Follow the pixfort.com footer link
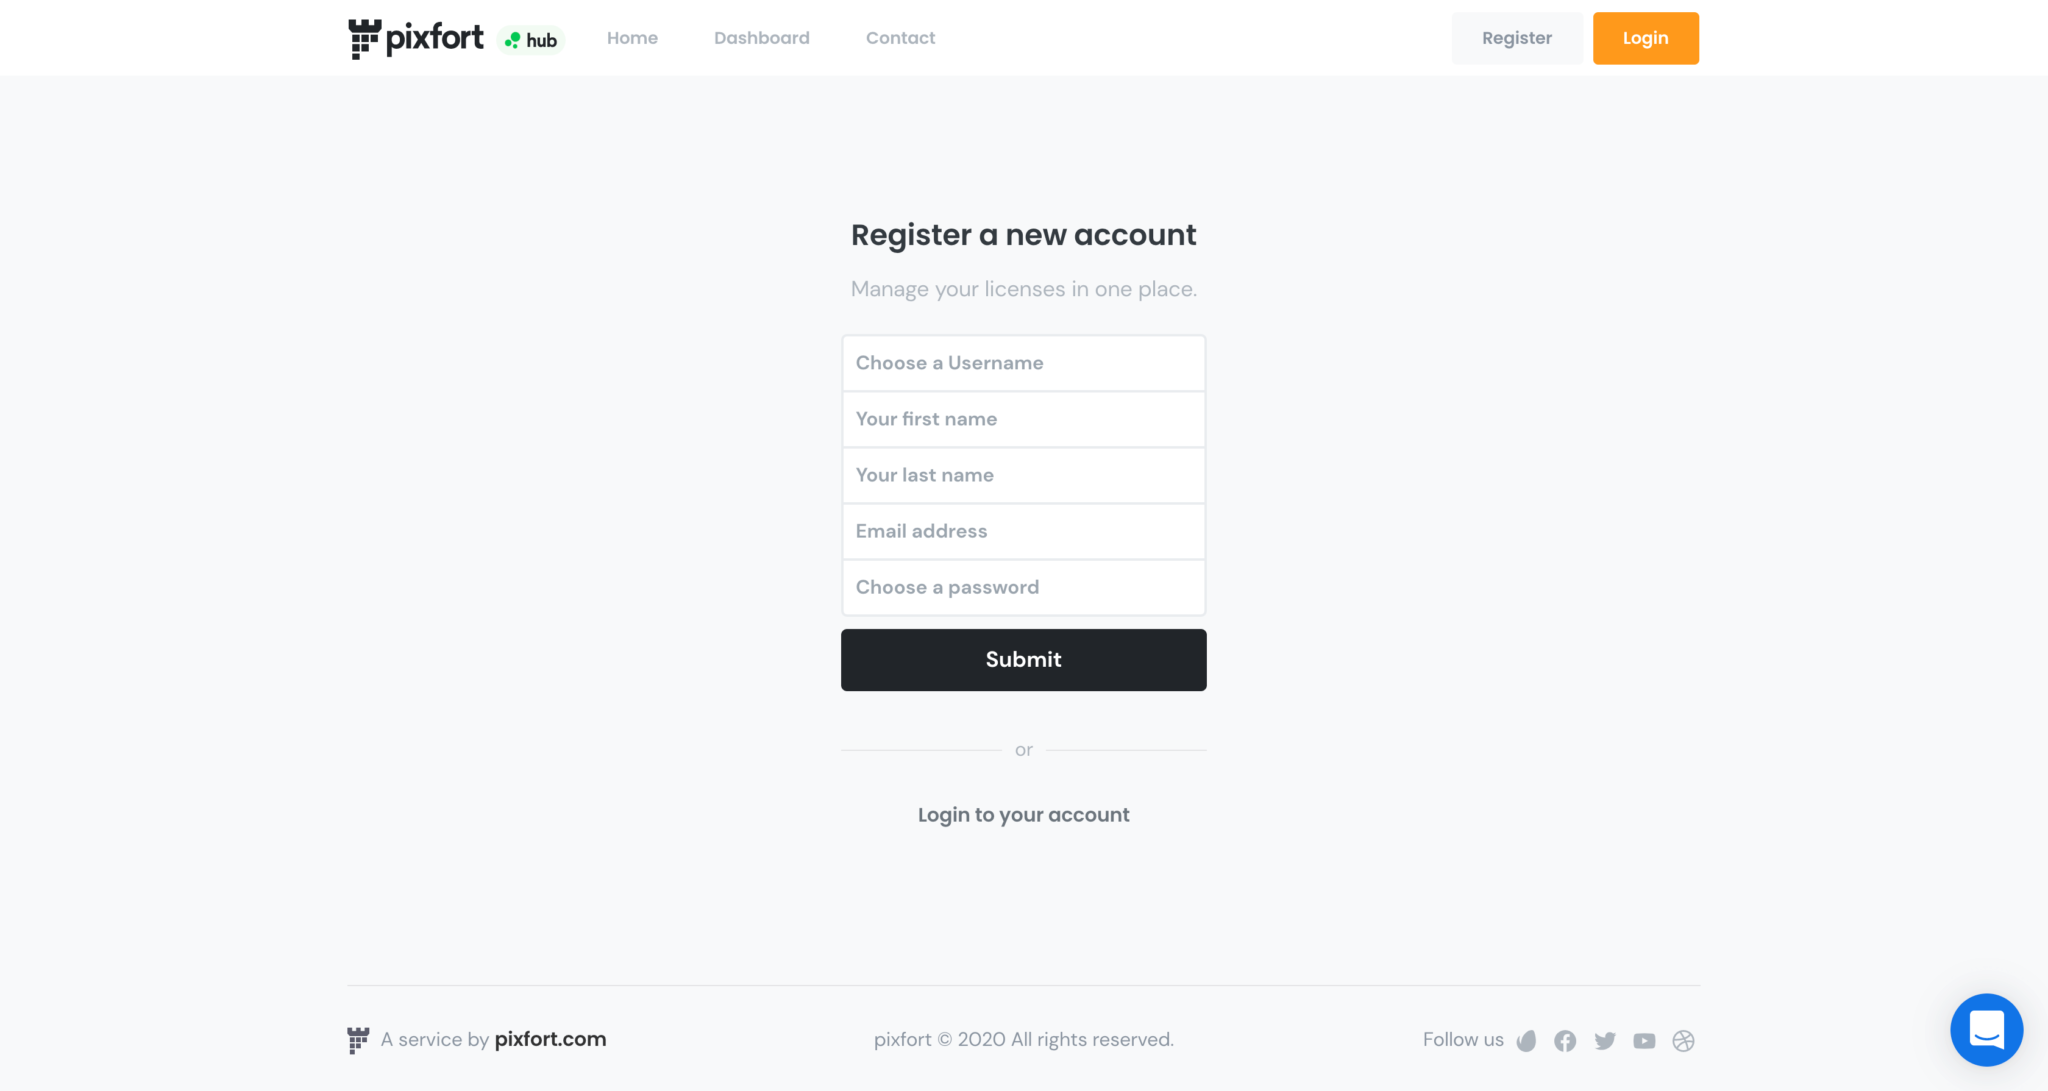 (550, 1039)
